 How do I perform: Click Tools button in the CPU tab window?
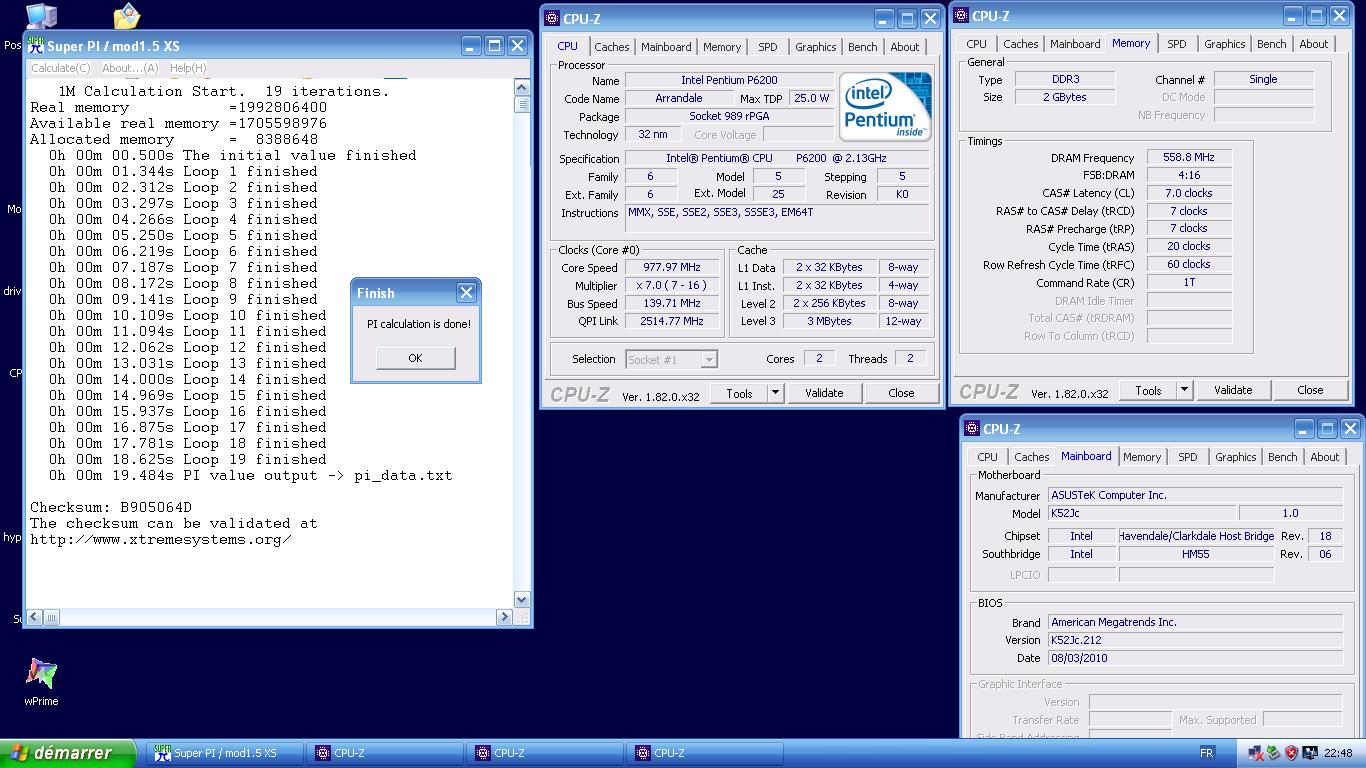[739, 393]
